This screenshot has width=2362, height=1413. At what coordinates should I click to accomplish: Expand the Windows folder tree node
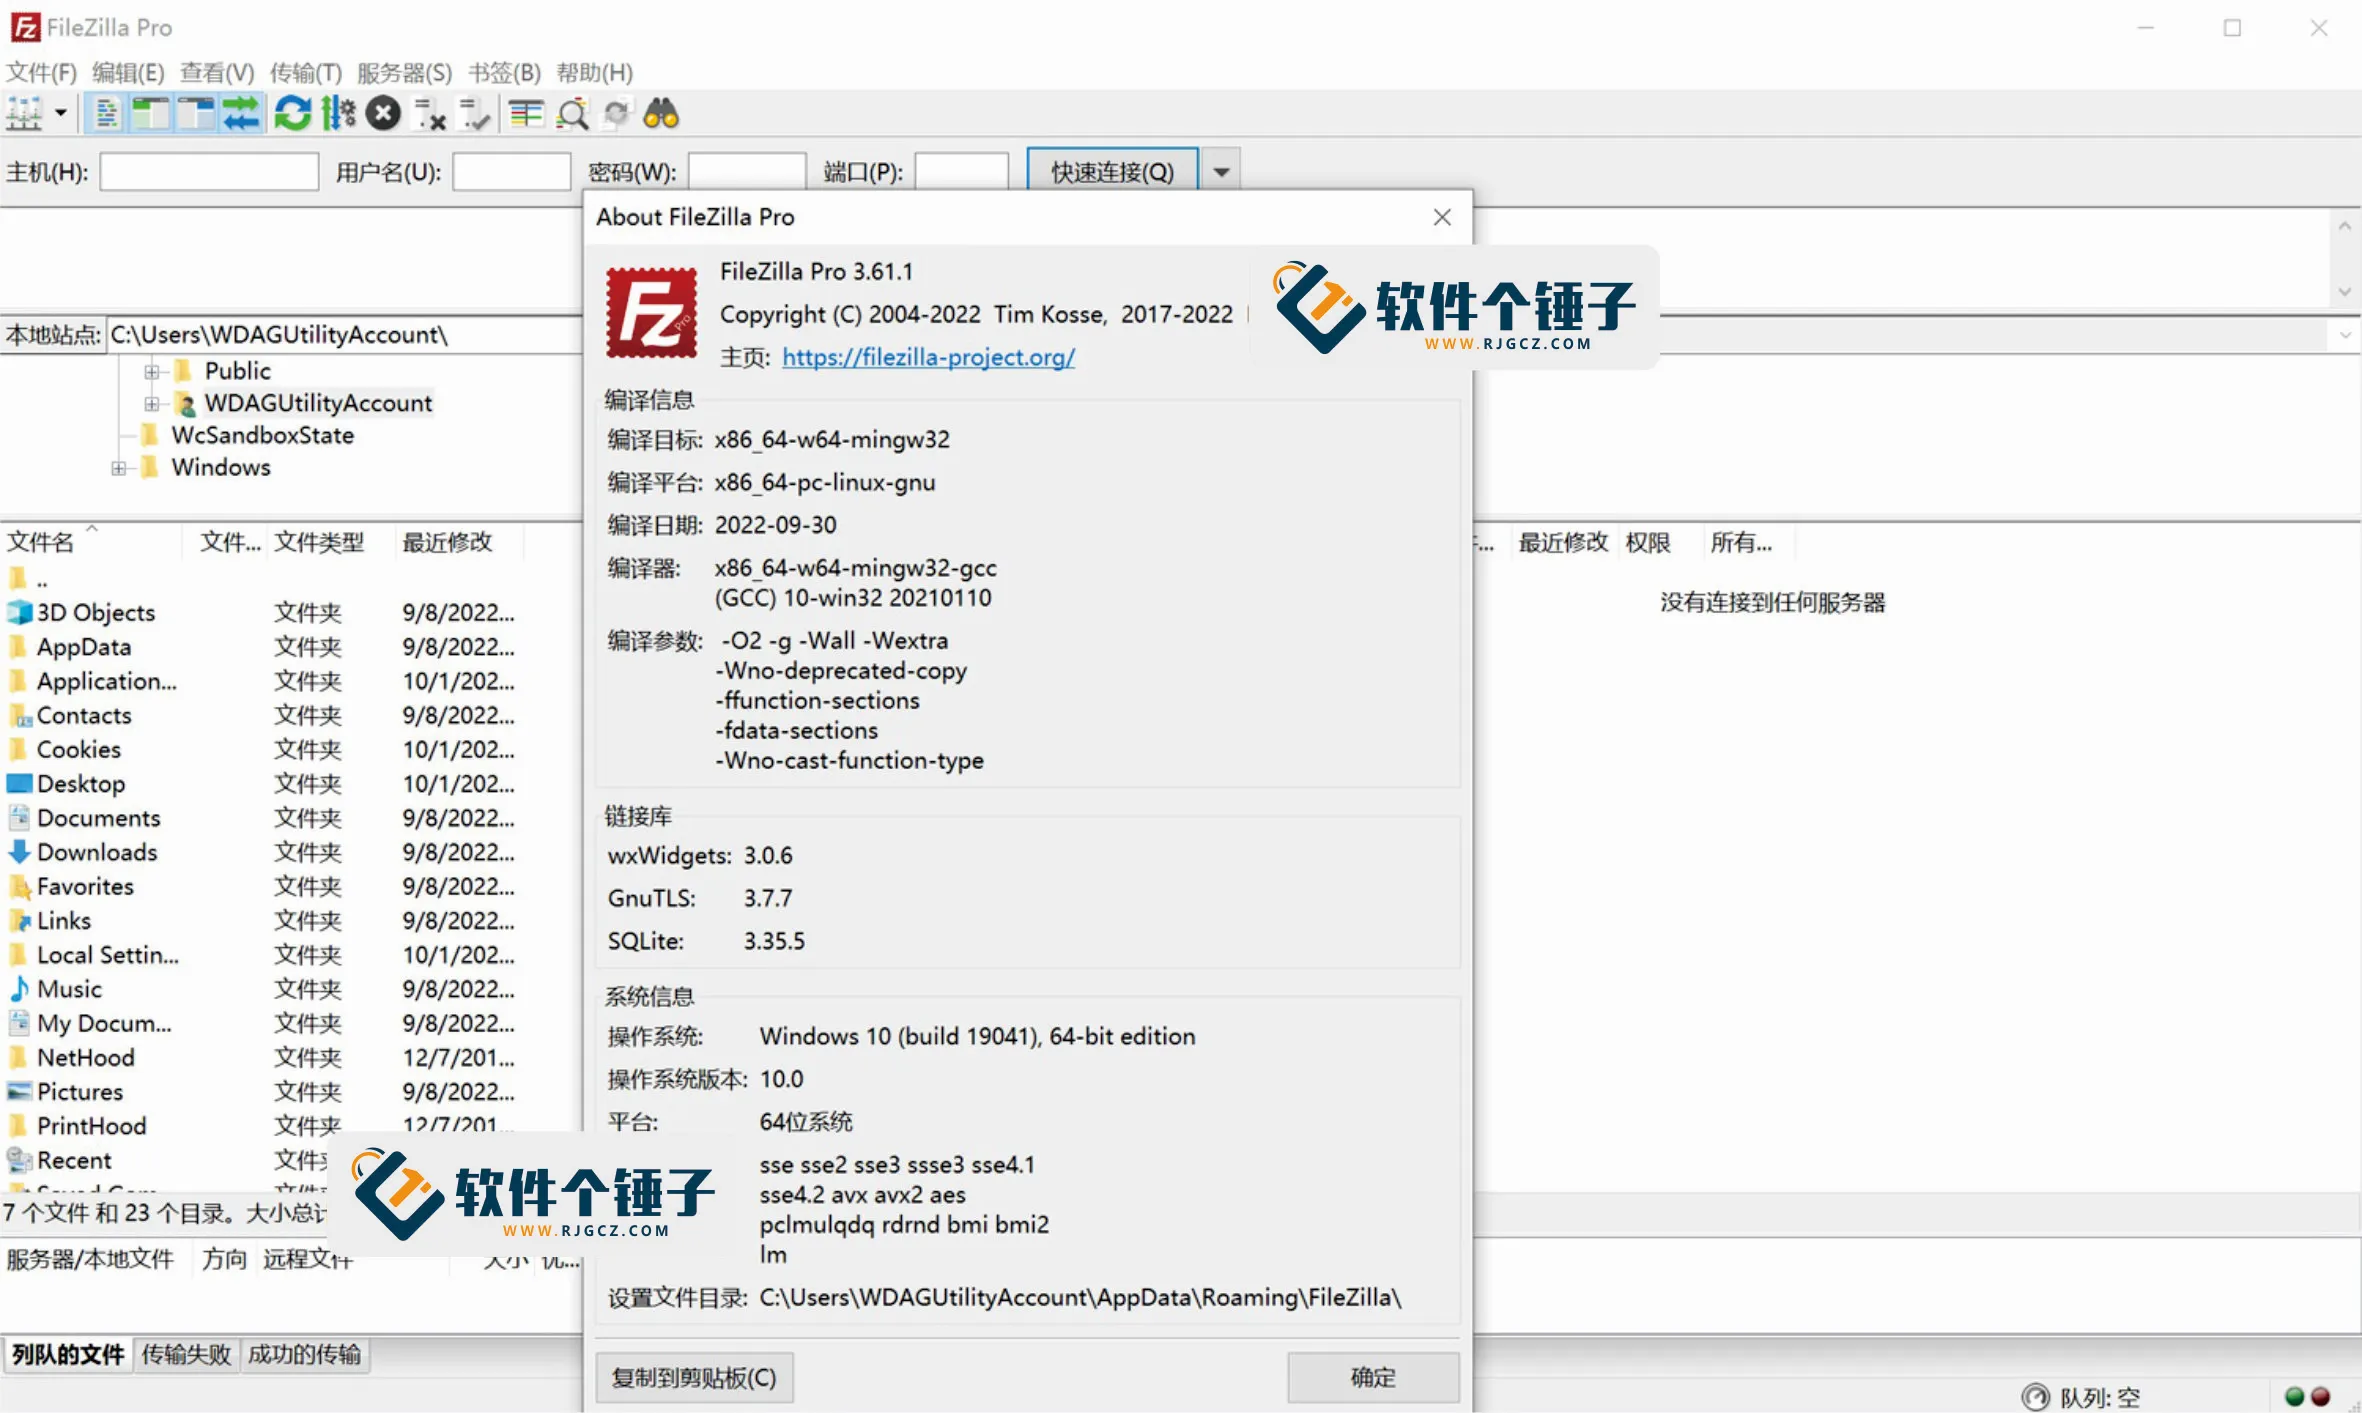pyautogui.click(x=118, y=468)
